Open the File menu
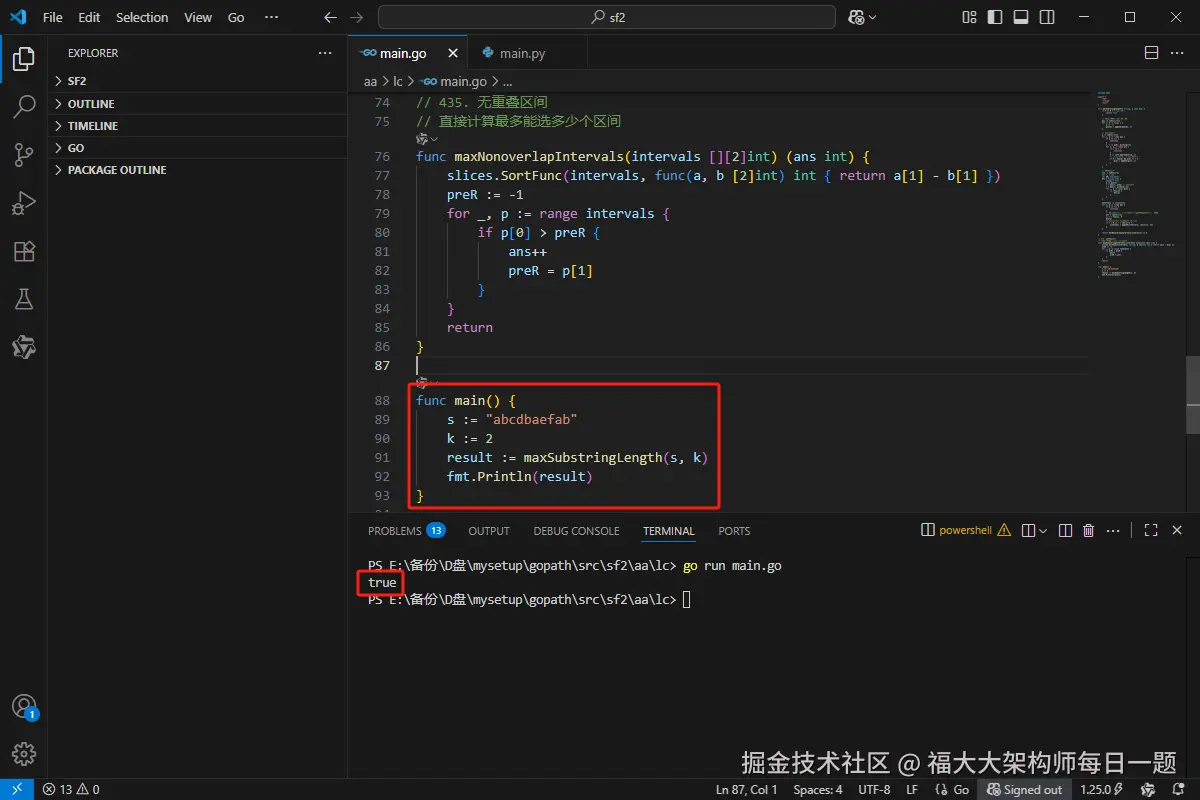The height and width of the screenshot is (800, 1200). click(x=53, y=17)
